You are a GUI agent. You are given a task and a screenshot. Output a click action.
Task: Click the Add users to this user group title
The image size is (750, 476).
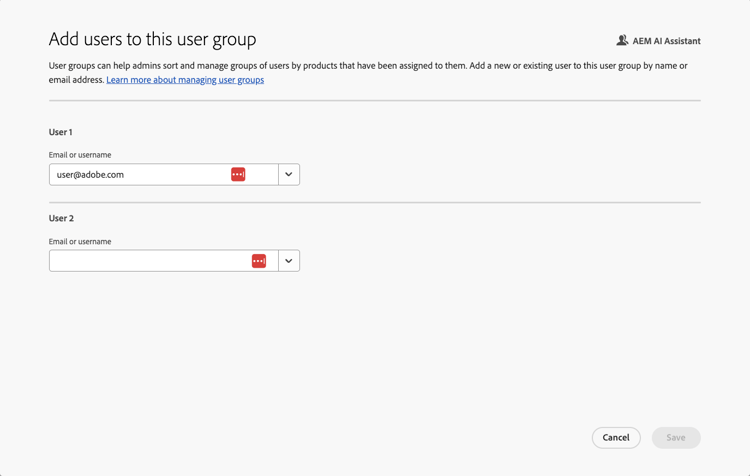pos(152,39)
